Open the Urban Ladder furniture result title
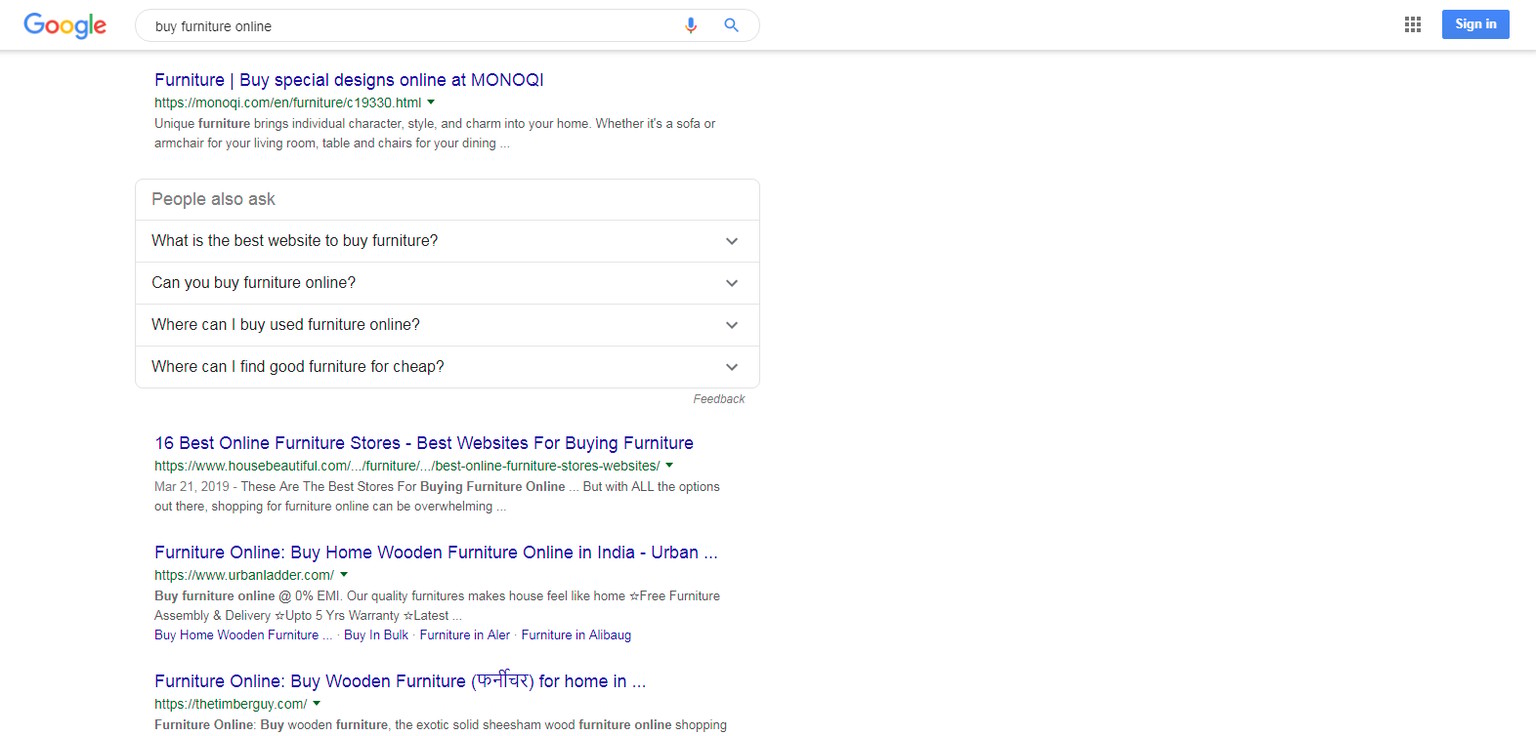1536x736 pixels. (x=436, y=552)
